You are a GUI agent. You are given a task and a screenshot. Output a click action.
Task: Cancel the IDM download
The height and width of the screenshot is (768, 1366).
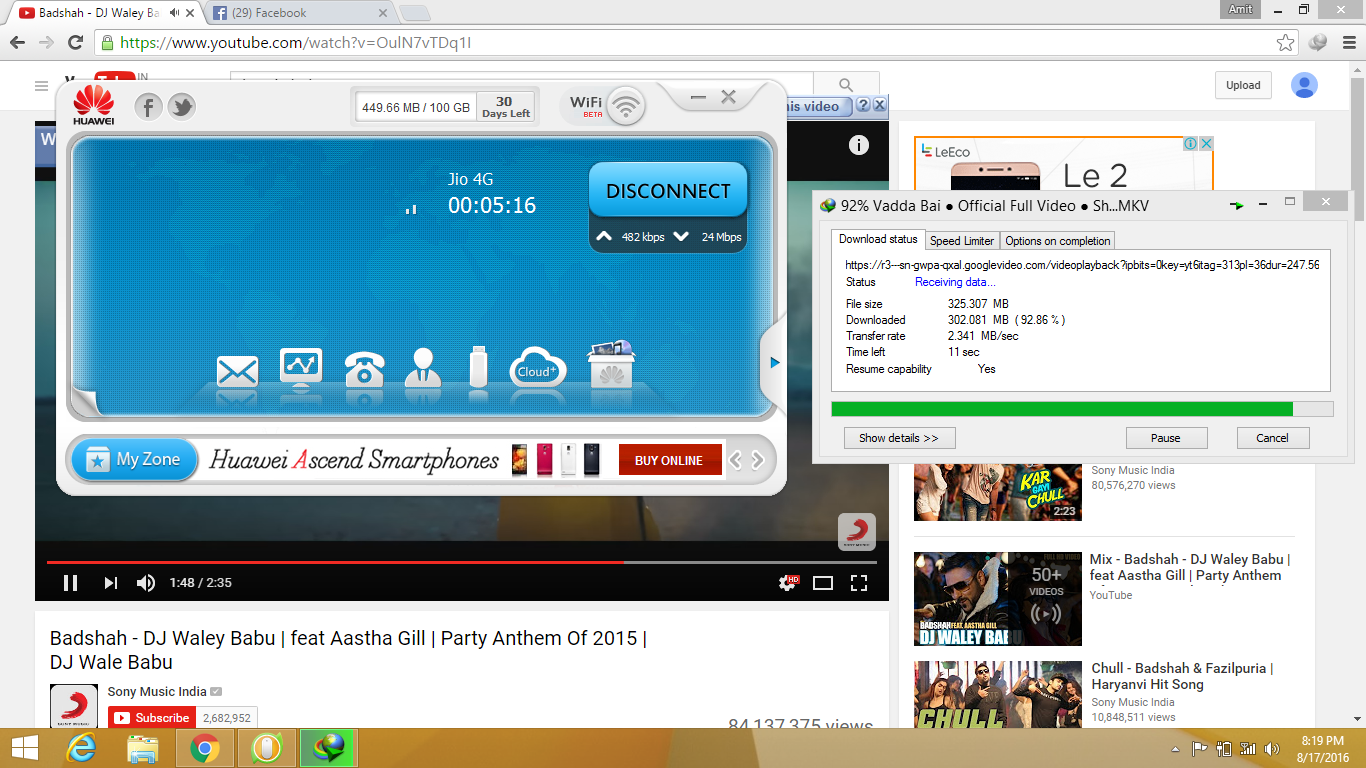1272,438
